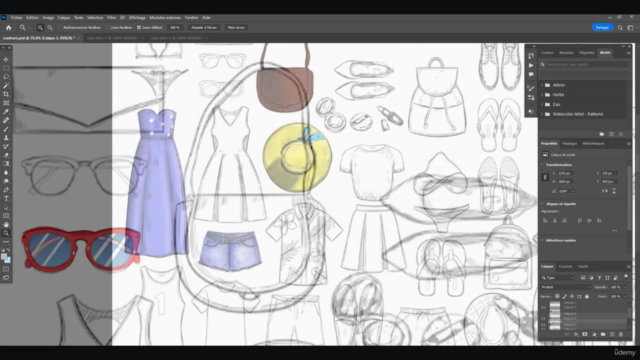Open the Affichage menu
Screen dimensions: 640x360
137,18
